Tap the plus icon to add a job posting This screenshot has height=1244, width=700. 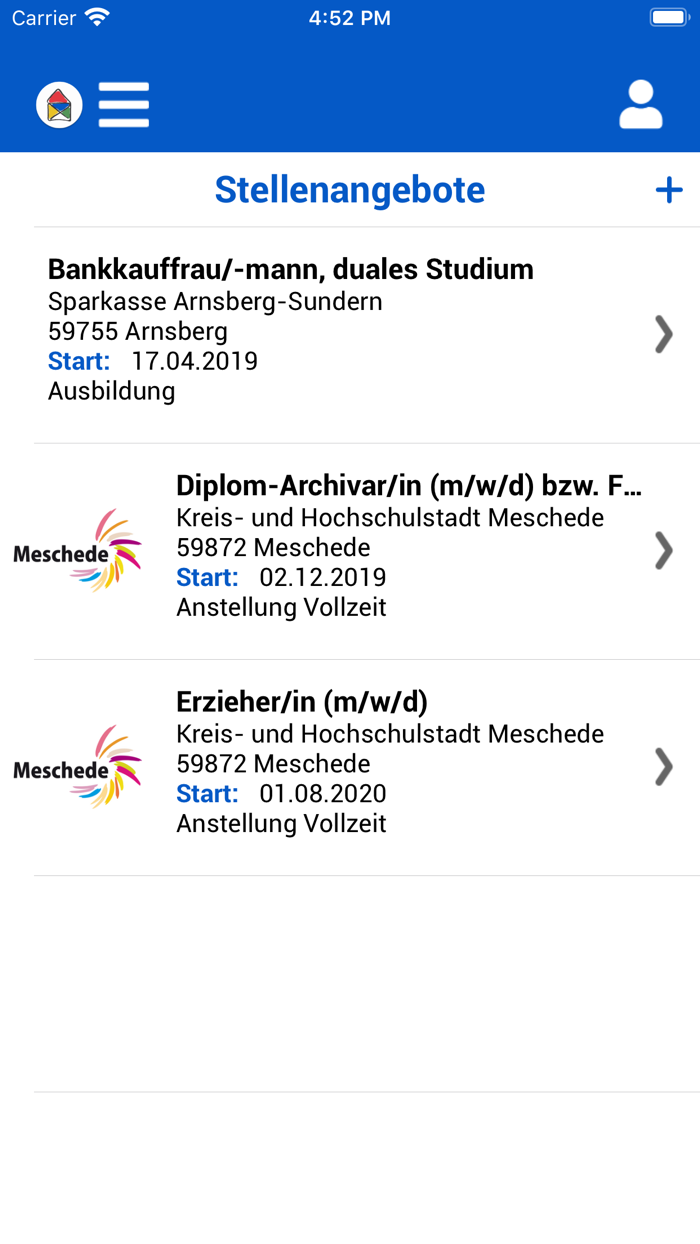[x=668, y=188]
